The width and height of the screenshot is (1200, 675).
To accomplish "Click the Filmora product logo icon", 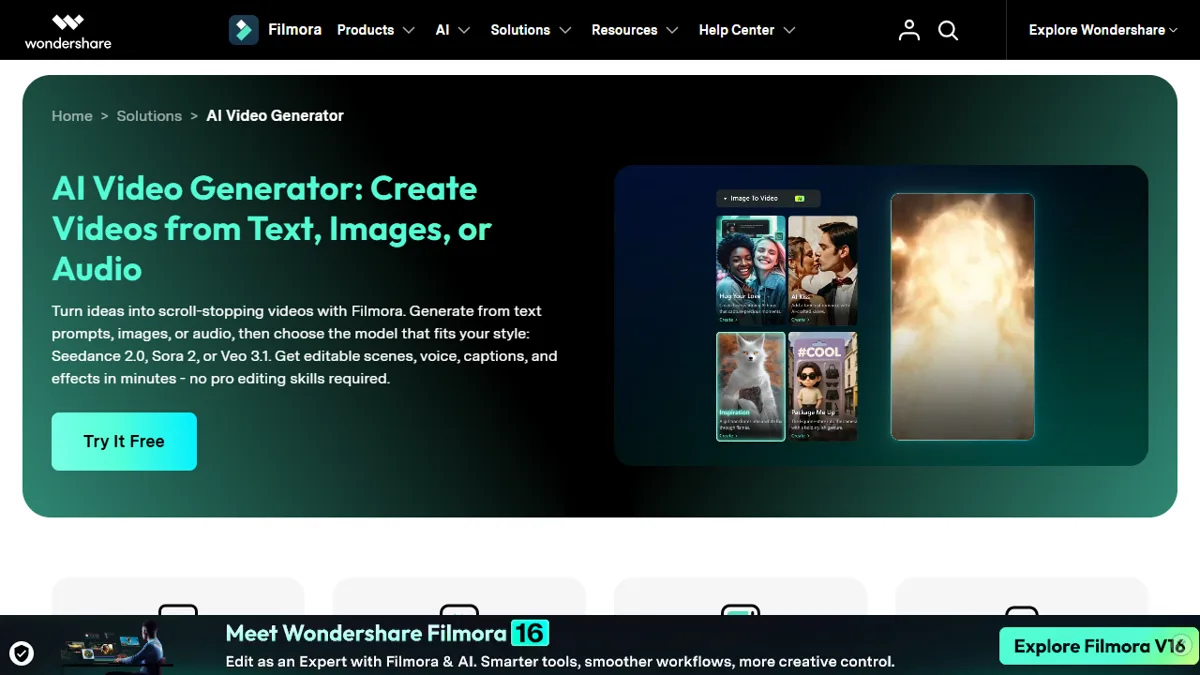I will 244,30.
